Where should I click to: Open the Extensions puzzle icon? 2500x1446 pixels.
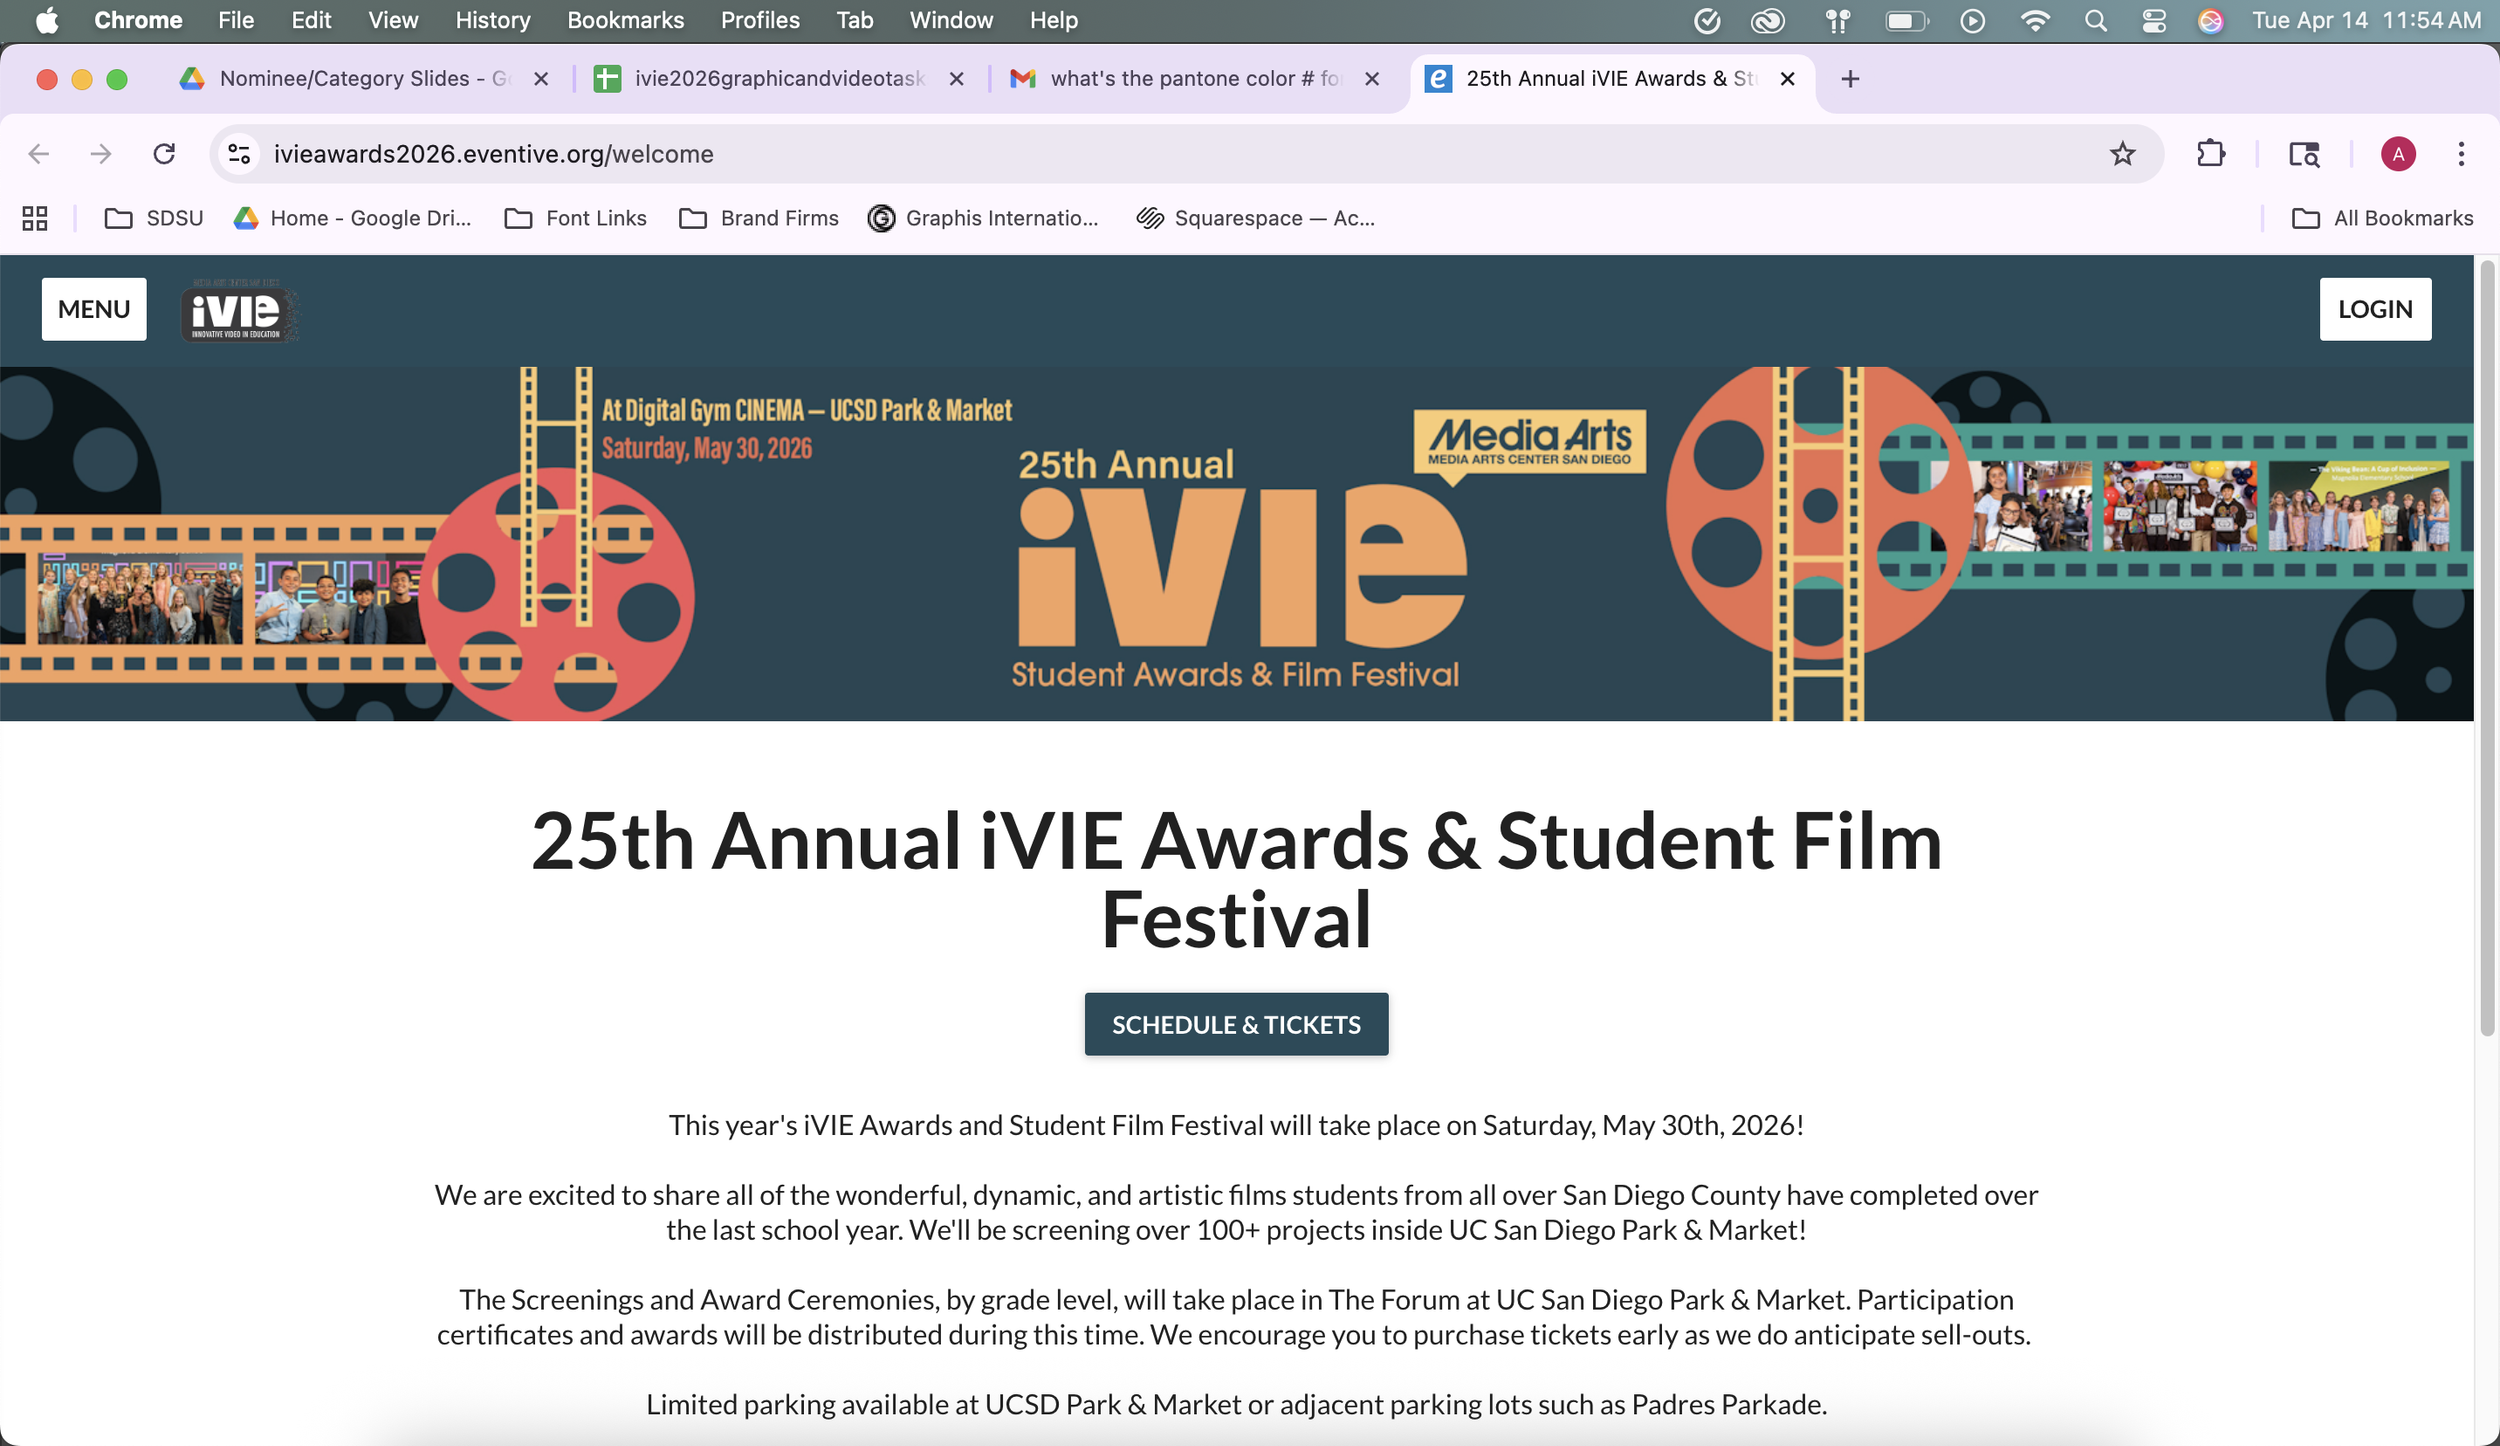2211,154
